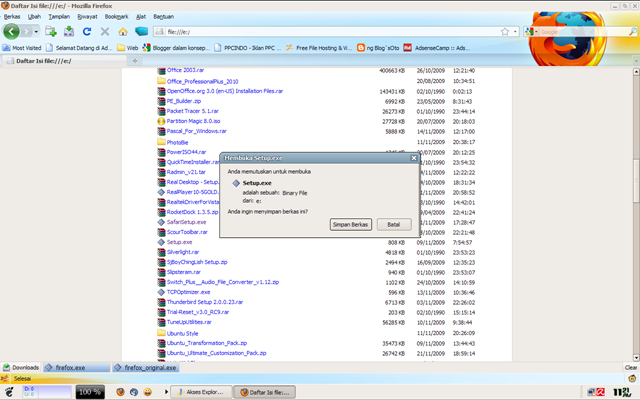Click the status bar smiley icon

point(632,378)
